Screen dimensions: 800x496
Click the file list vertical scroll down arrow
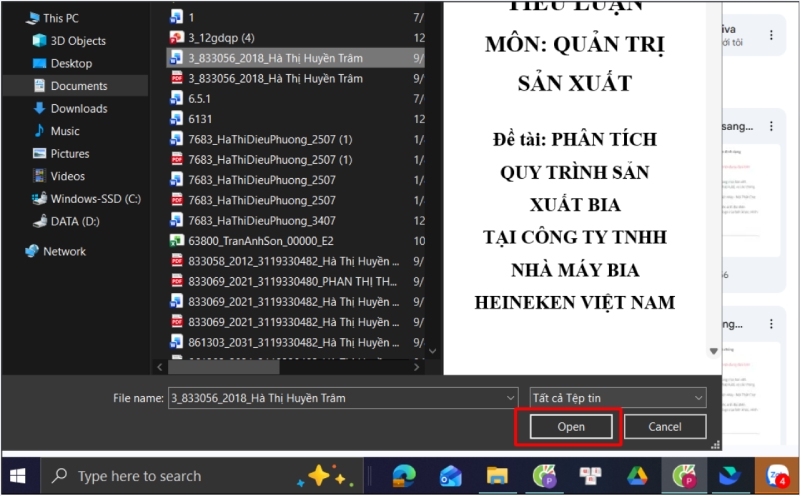coord(433,351)
